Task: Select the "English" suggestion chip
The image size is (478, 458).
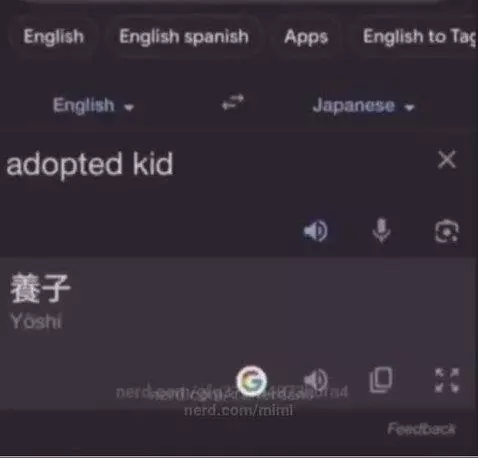Action: (x=53, y=37)
